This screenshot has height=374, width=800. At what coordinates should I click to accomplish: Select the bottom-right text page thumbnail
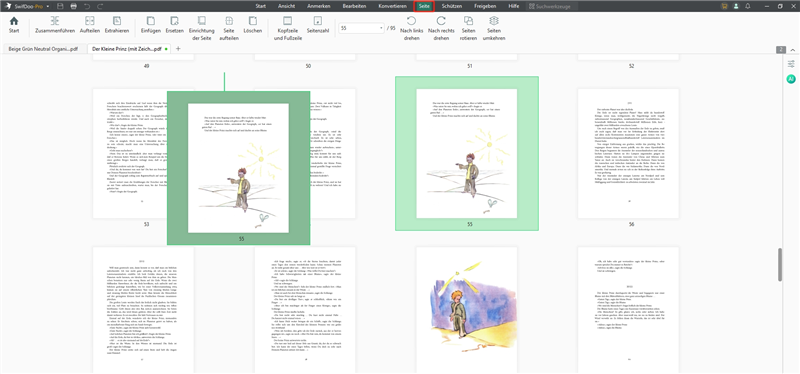point(628,310)
